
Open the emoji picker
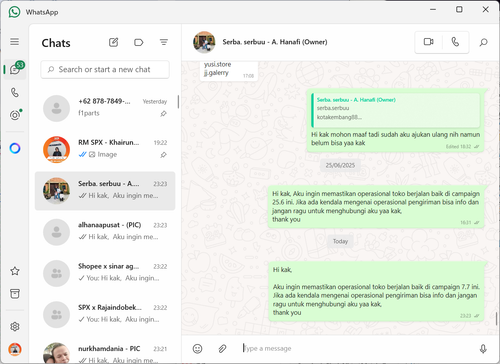click(197, 349)
